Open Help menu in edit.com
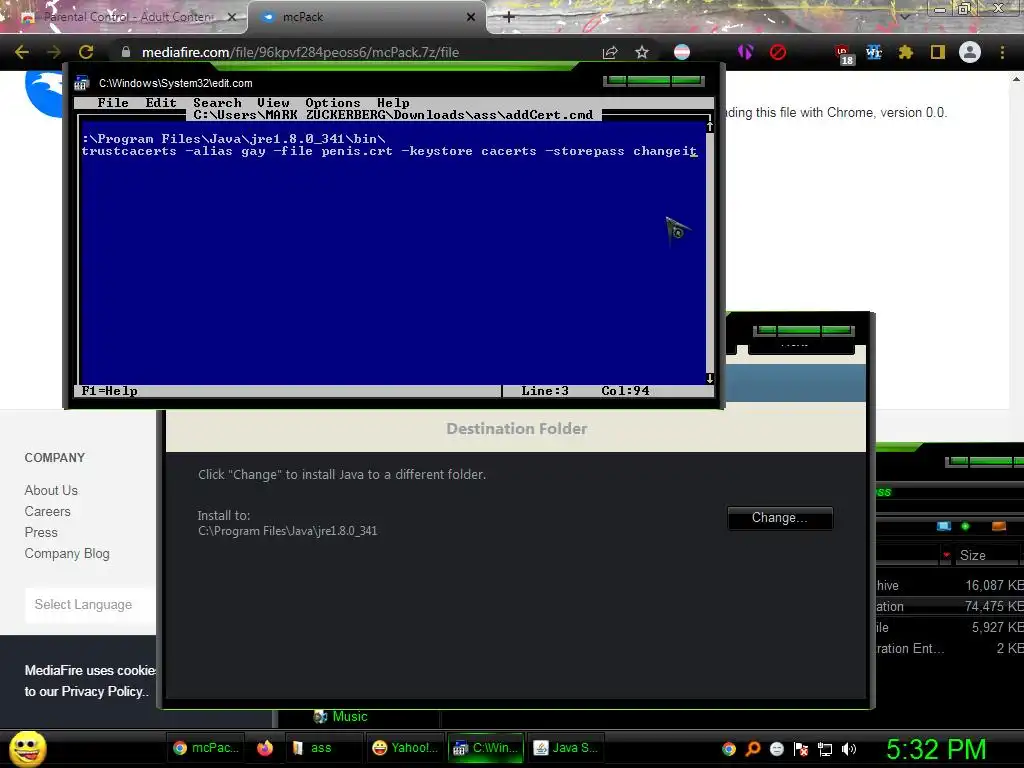The width and height of the screenshot is (1024, 768). tap(393, 103)
